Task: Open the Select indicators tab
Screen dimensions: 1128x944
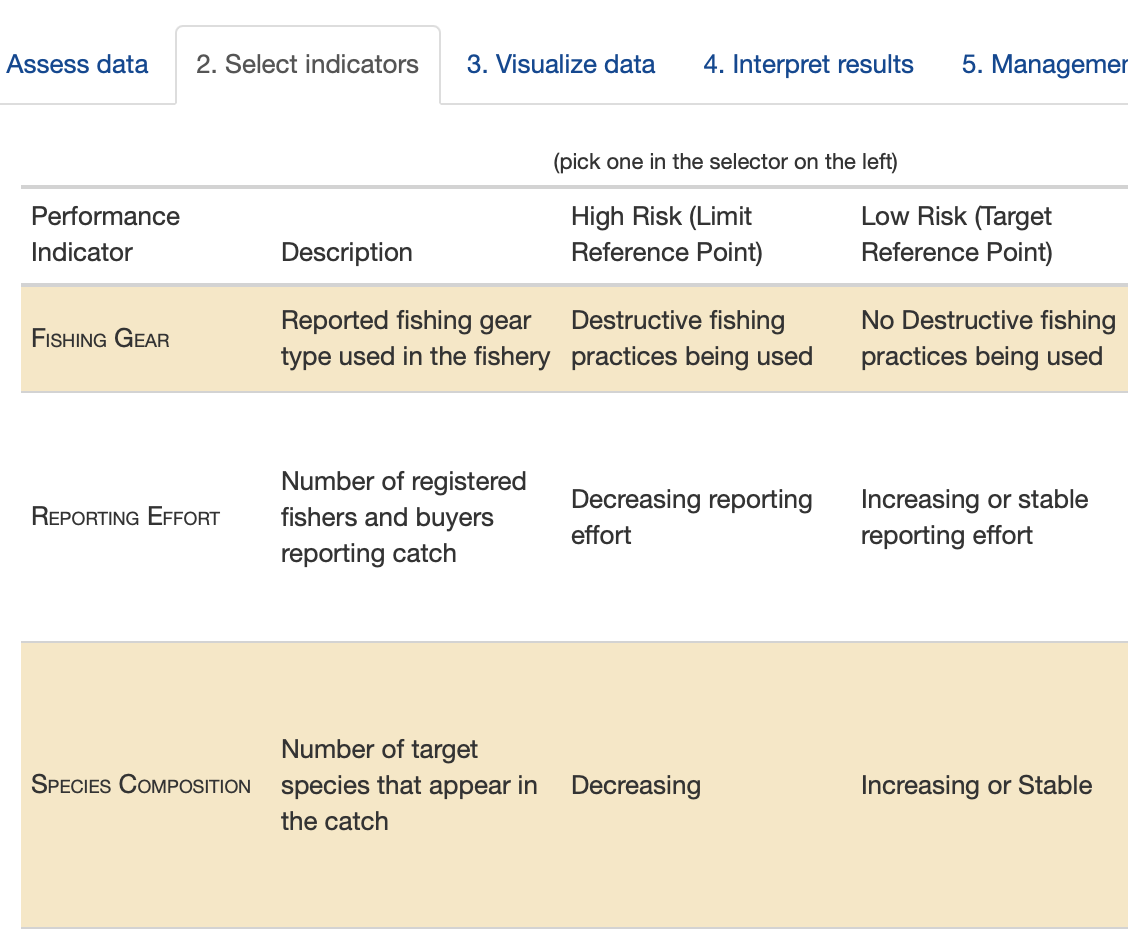Action: [x=307, y=64]
